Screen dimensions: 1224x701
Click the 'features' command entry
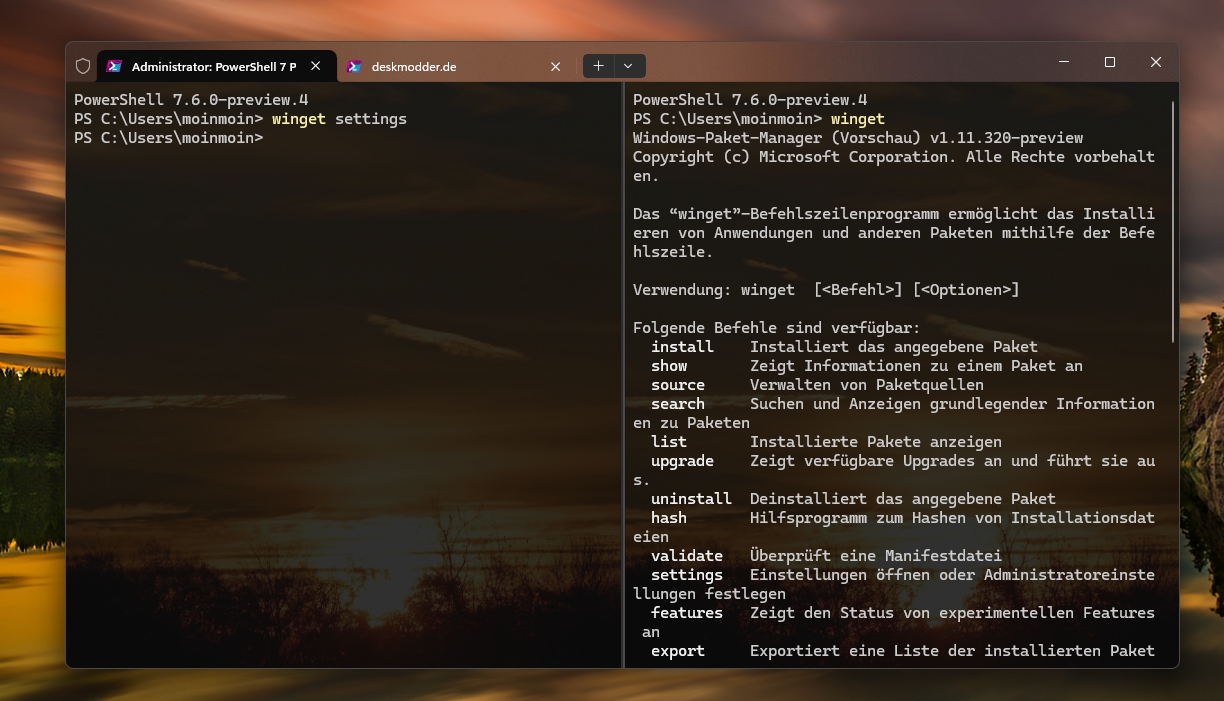687,613
